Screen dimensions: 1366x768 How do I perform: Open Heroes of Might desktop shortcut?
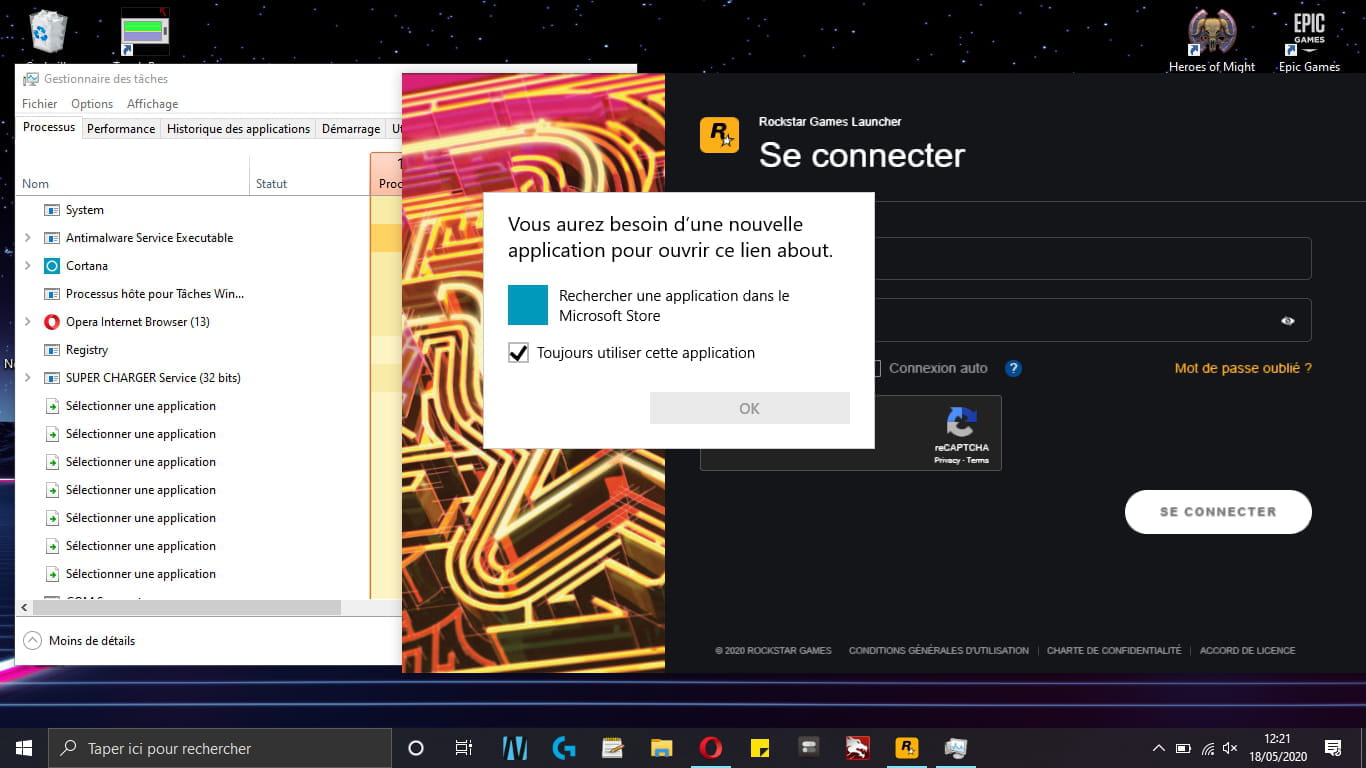pyautogui.click(x=1211, y=40)
